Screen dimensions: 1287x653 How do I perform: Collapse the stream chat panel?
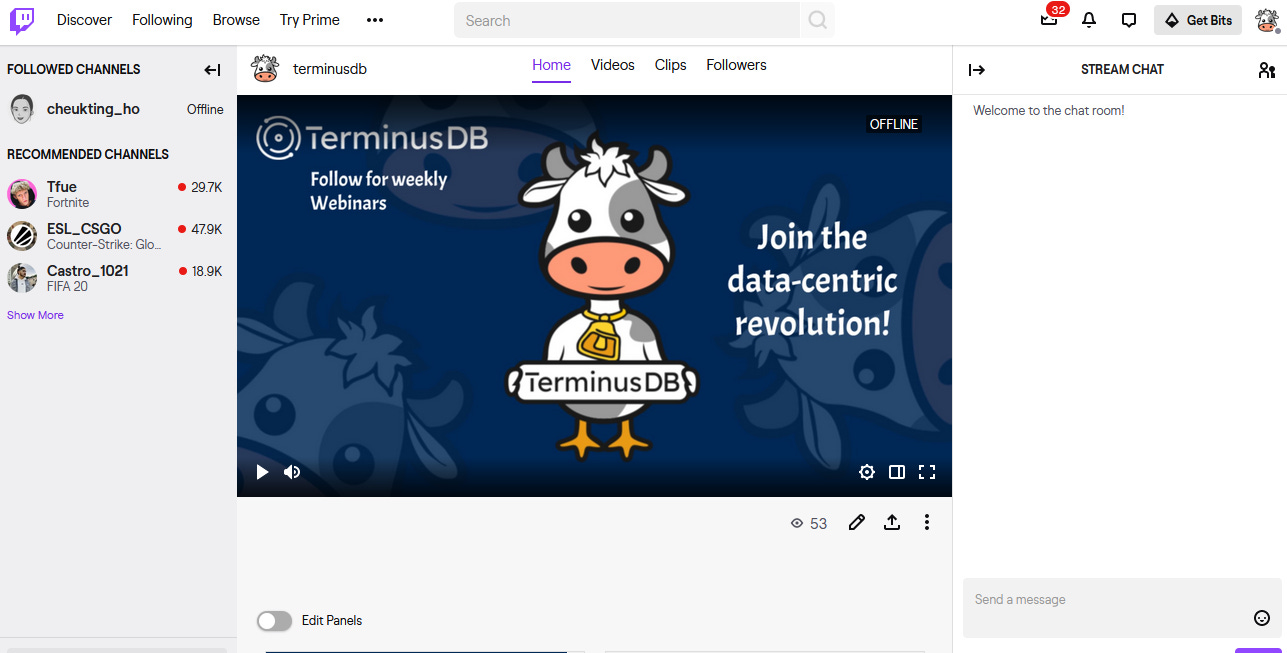coord(977,70)
